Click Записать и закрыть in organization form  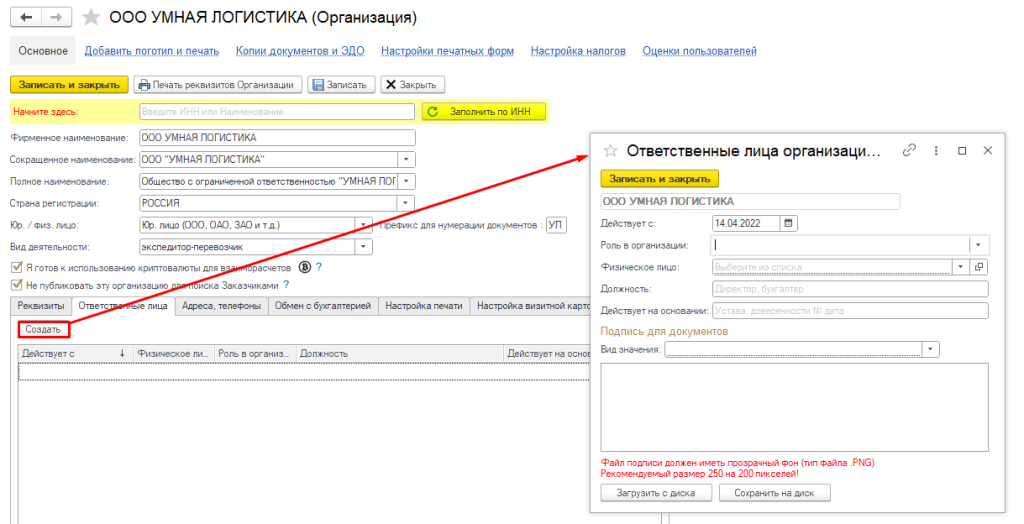(x=69, y=85)
